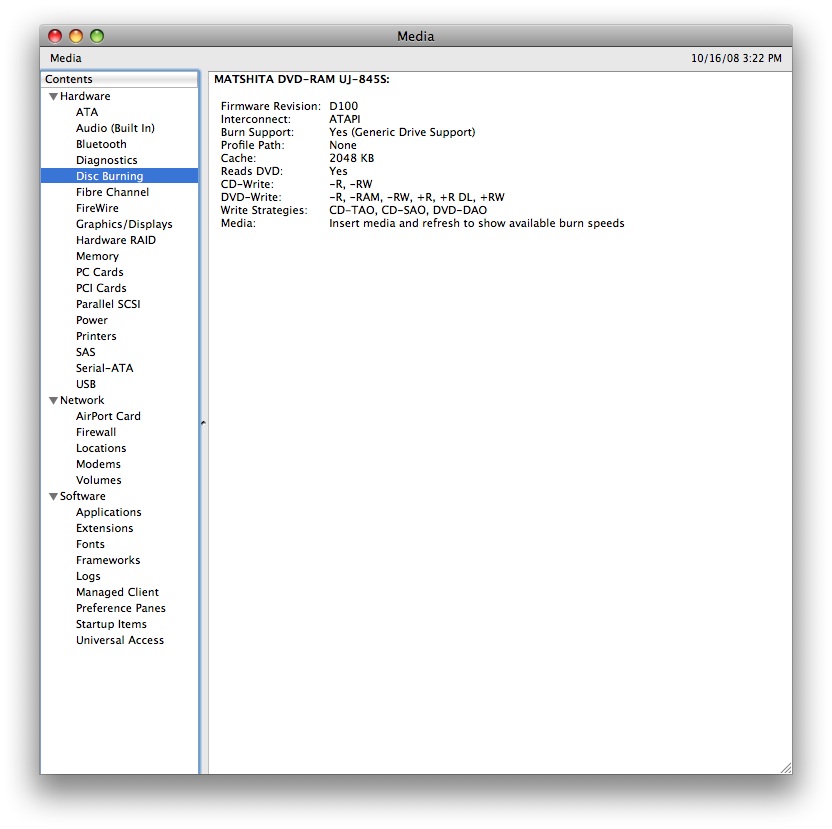This screenshot has height=829, width=832.
Task: Click the 2048 KB cache value
Action: [351, 158]
